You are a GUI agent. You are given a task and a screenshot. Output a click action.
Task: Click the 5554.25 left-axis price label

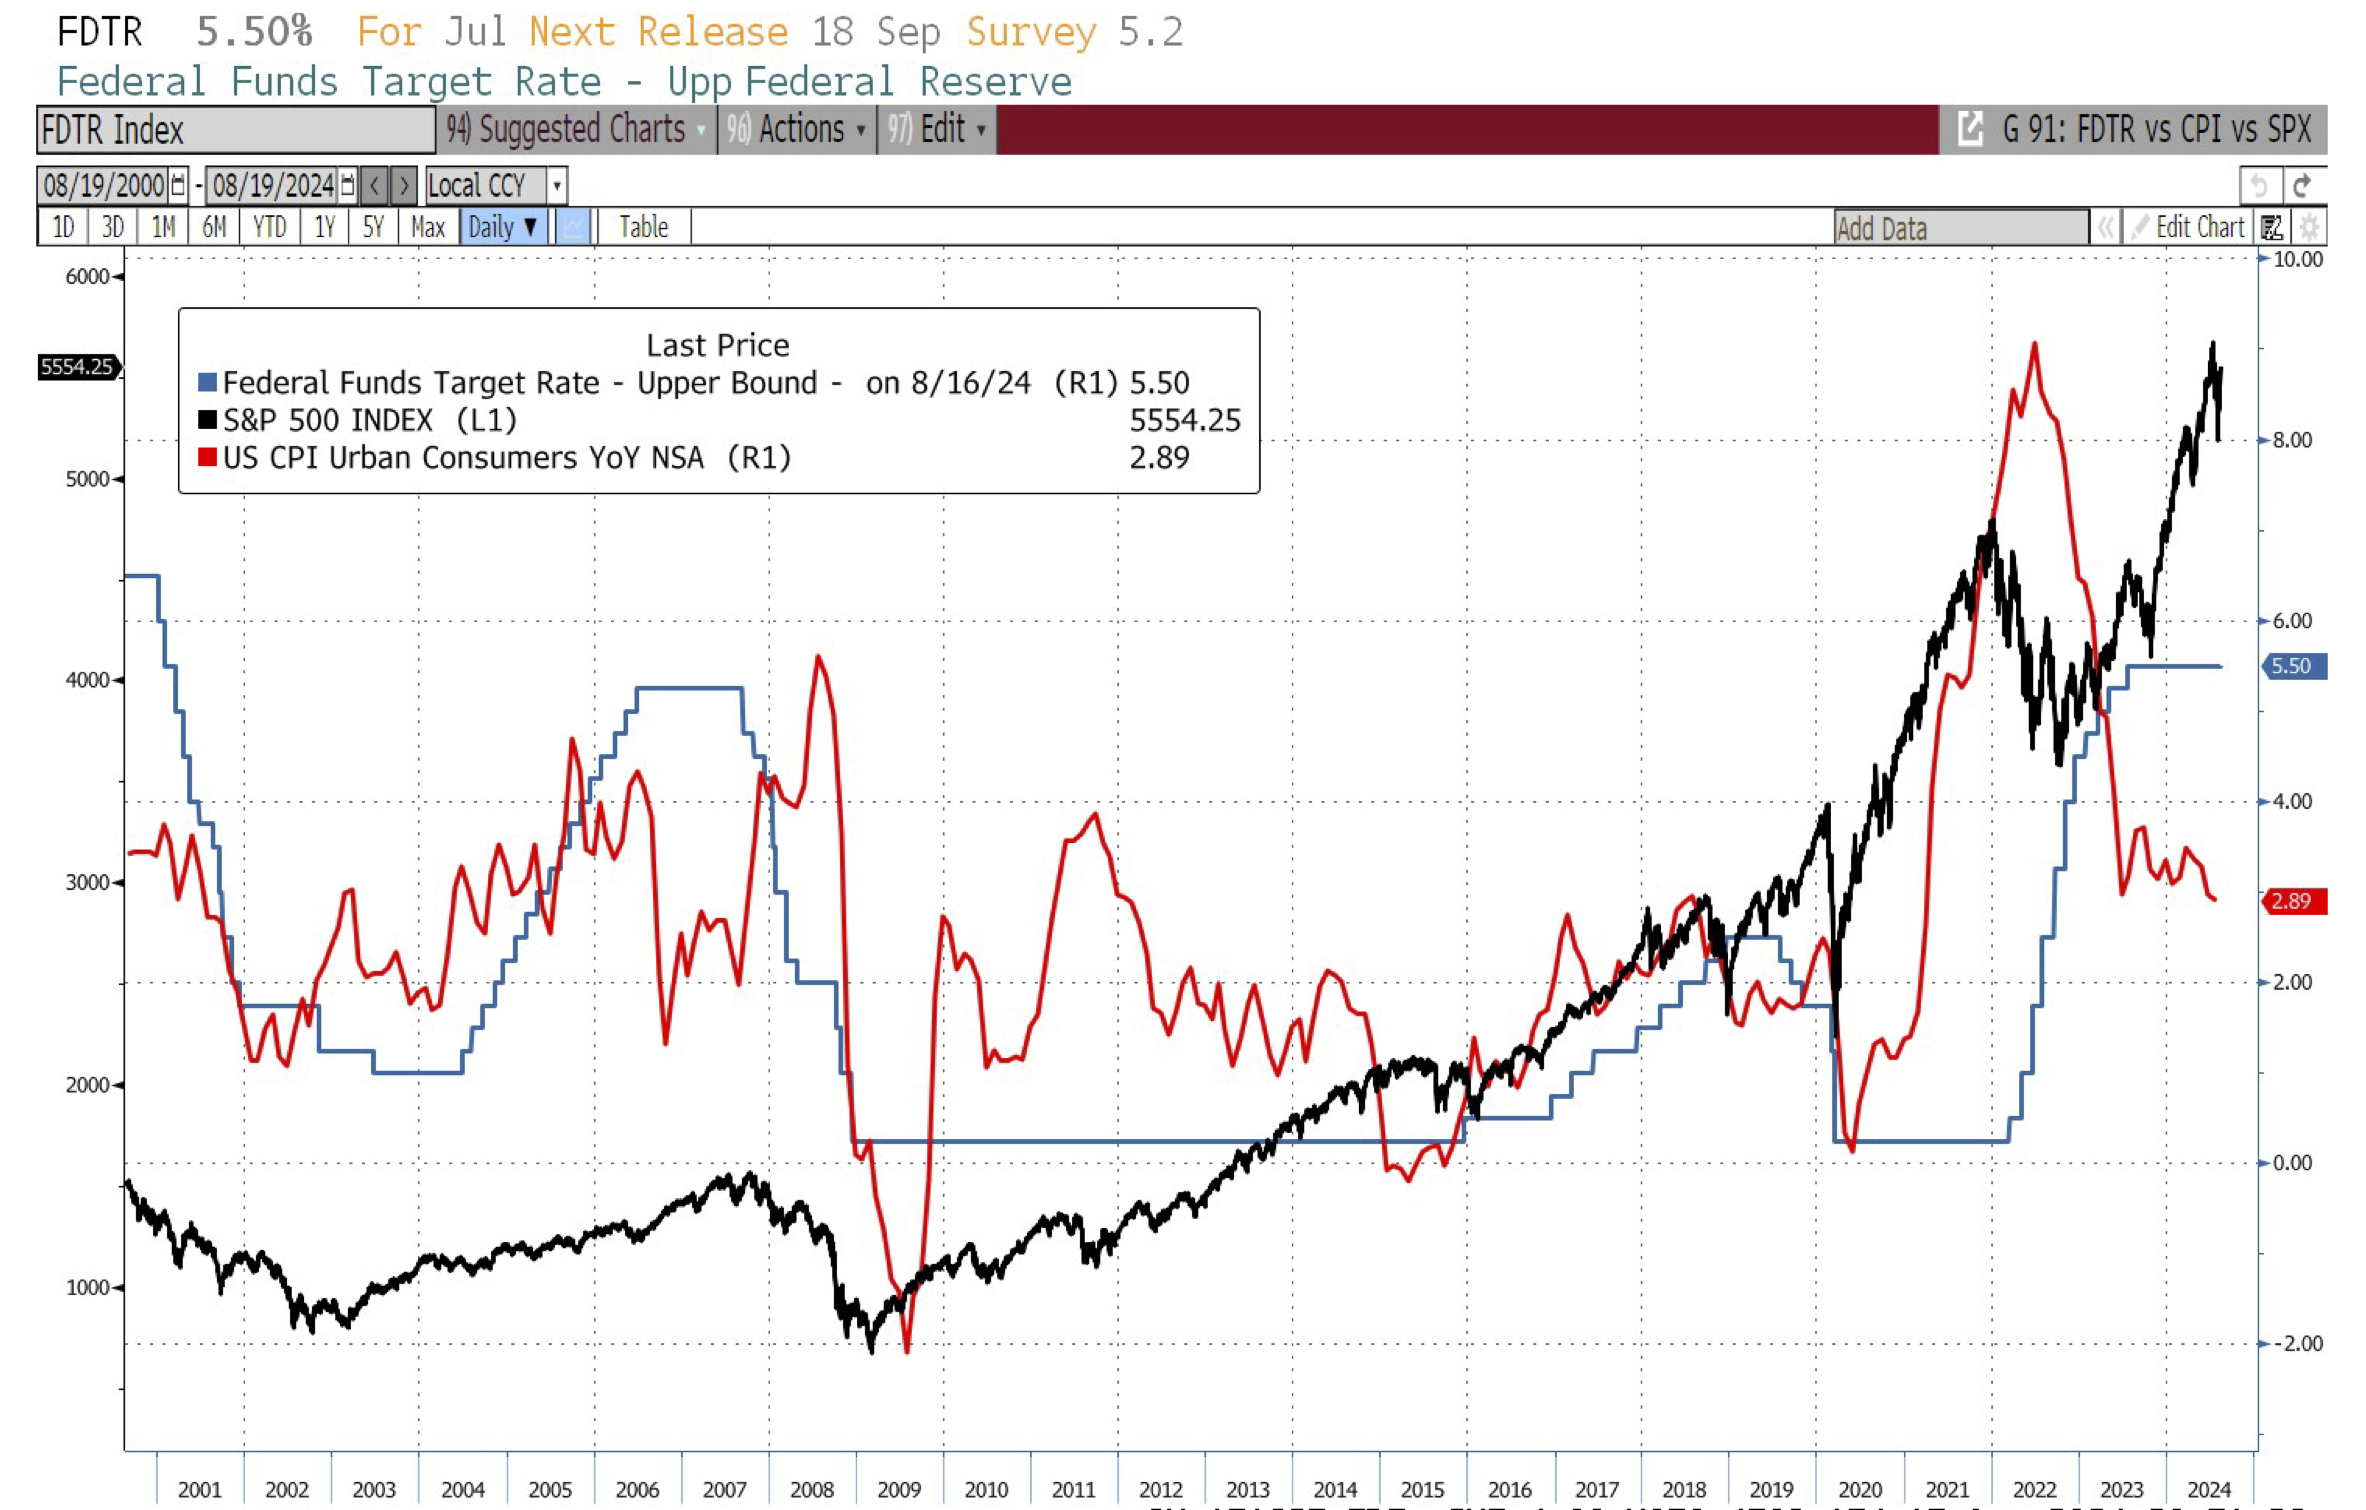[x=78, y=367]
